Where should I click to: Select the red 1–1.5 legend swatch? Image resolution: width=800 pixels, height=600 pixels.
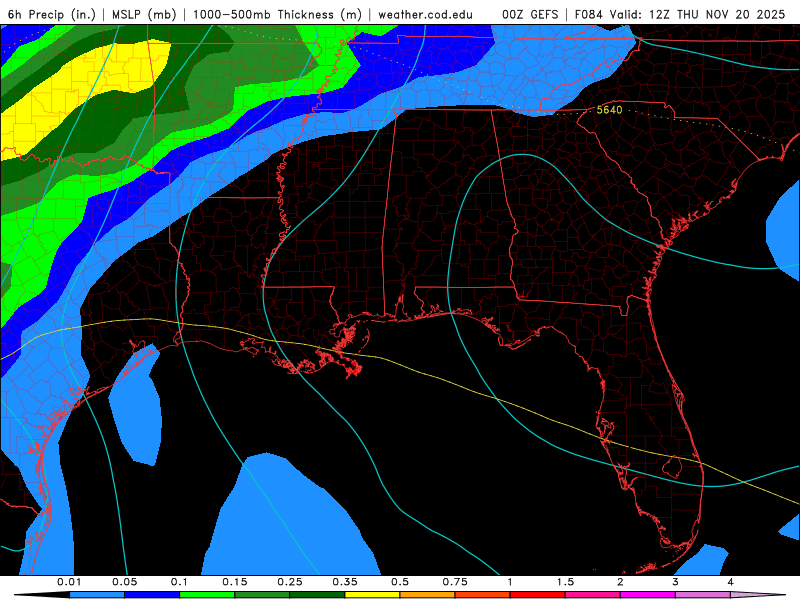pyautogui.click(x=538, y=595)
